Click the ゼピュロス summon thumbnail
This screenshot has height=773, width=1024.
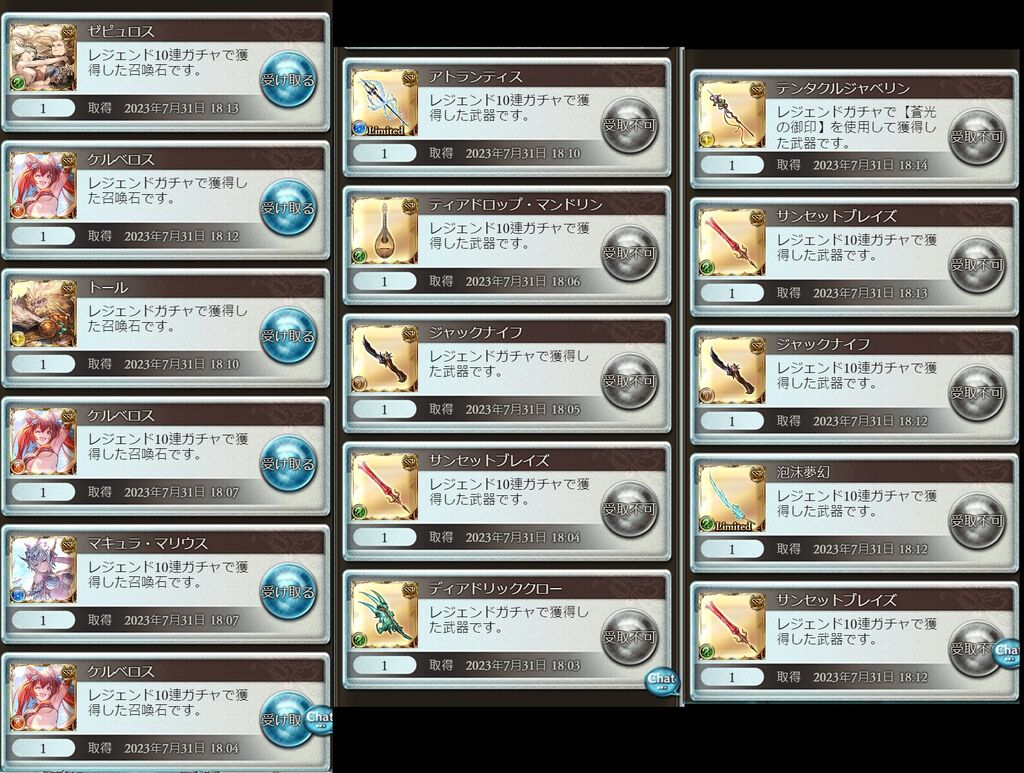[x=43, y=57]
